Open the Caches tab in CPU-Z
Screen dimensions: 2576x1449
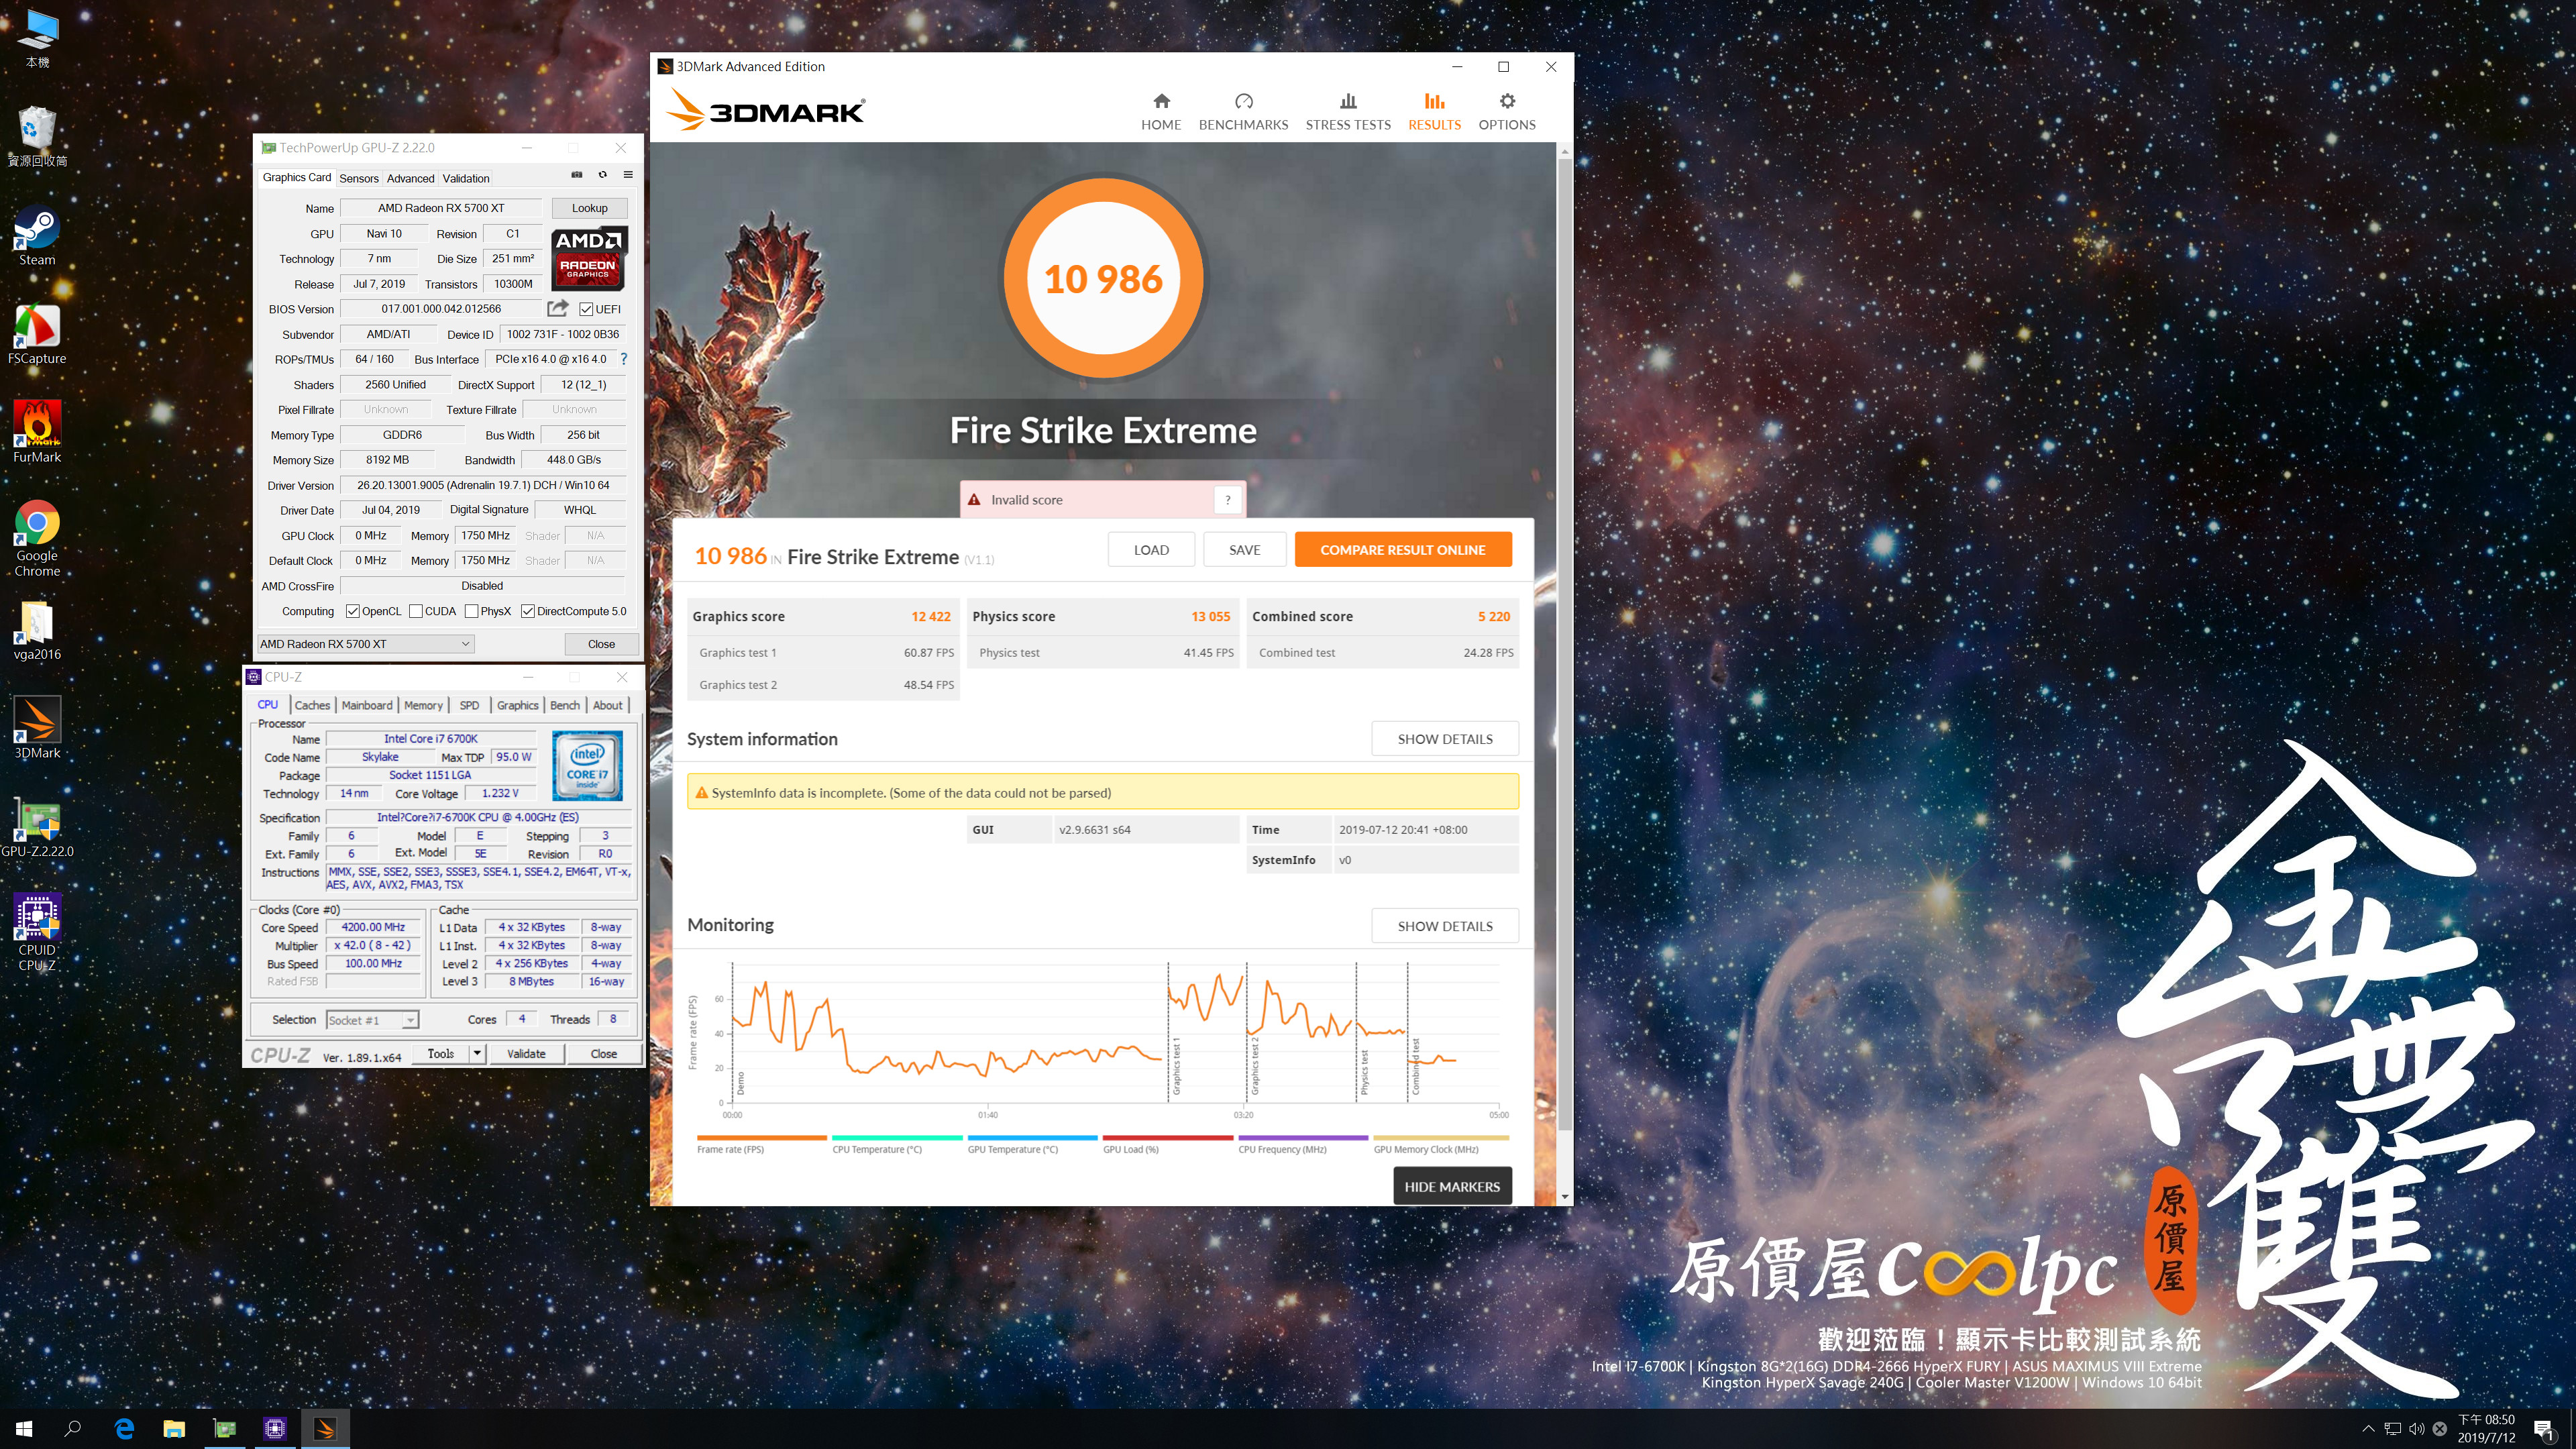(312, 705)
